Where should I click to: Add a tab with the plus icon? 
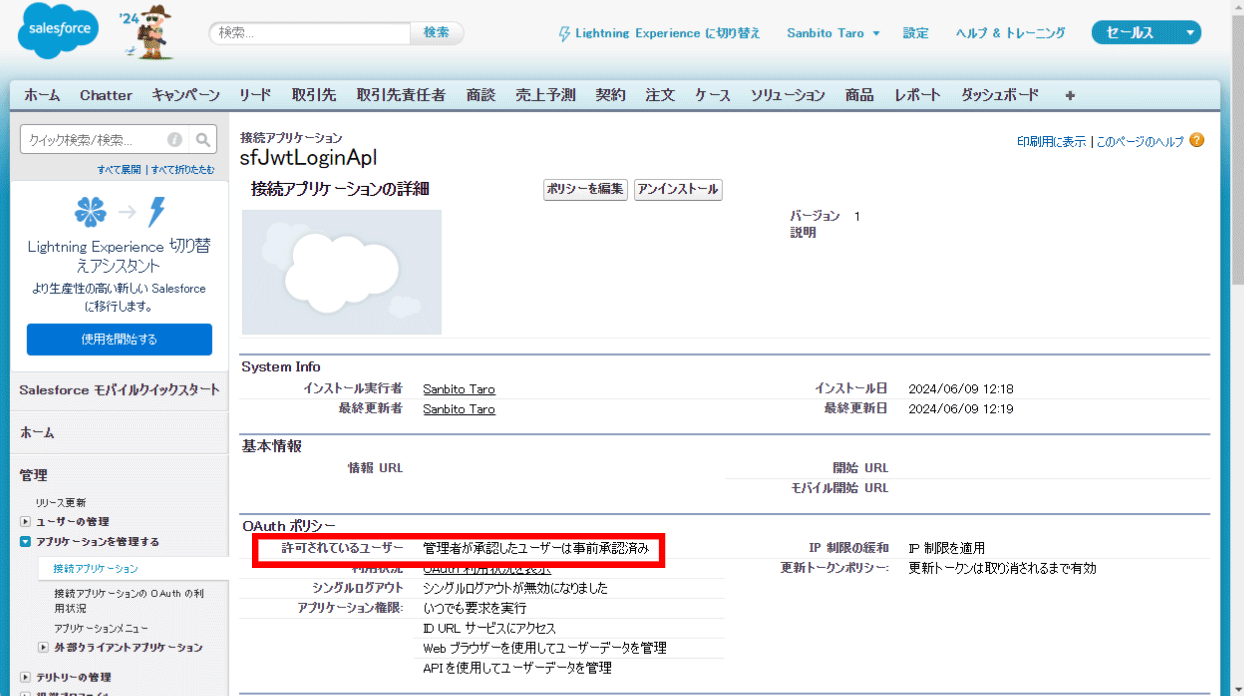pos(1070,96)
